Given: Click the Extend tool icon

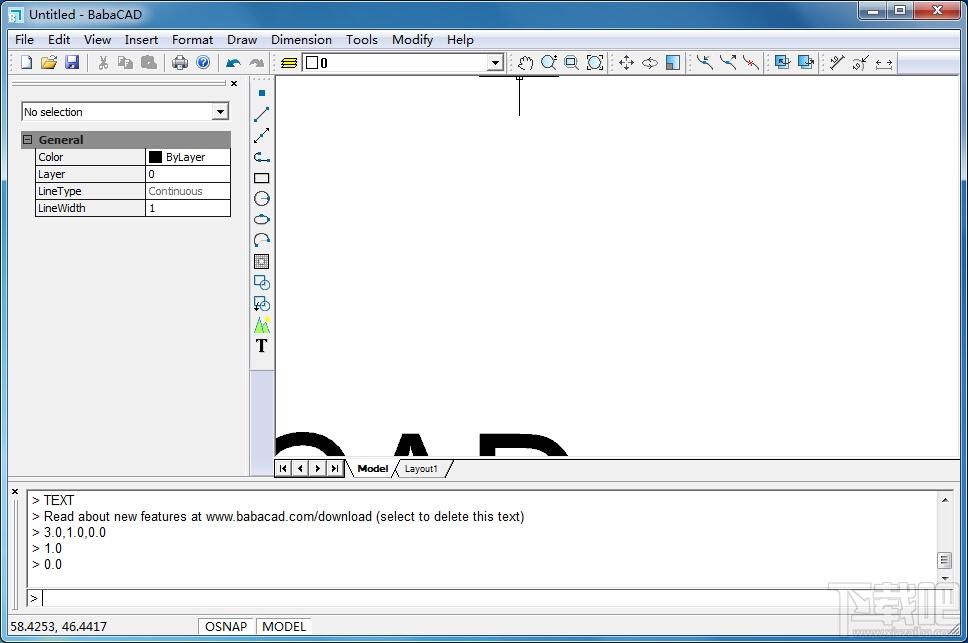Looking at the screenshot, I should tap(728, 62).
